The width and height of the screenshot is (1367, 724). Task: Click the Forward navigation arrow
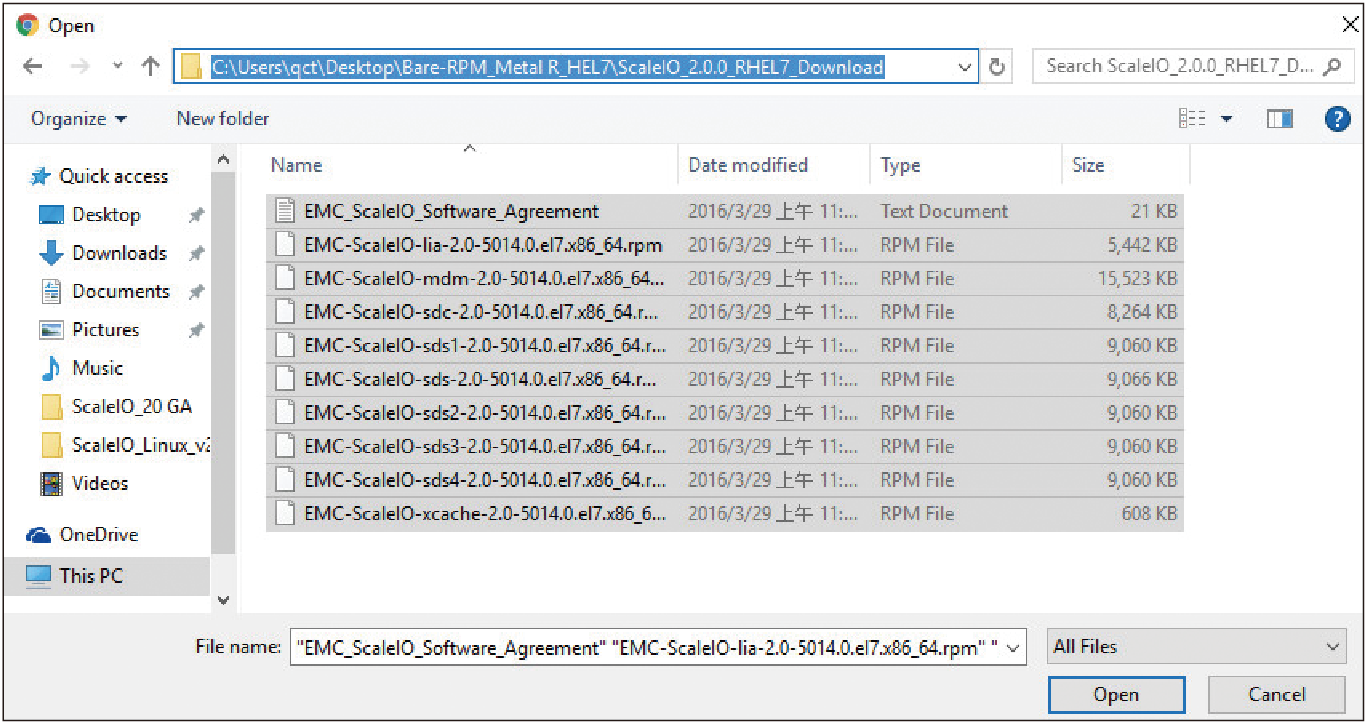click(80, 67)
